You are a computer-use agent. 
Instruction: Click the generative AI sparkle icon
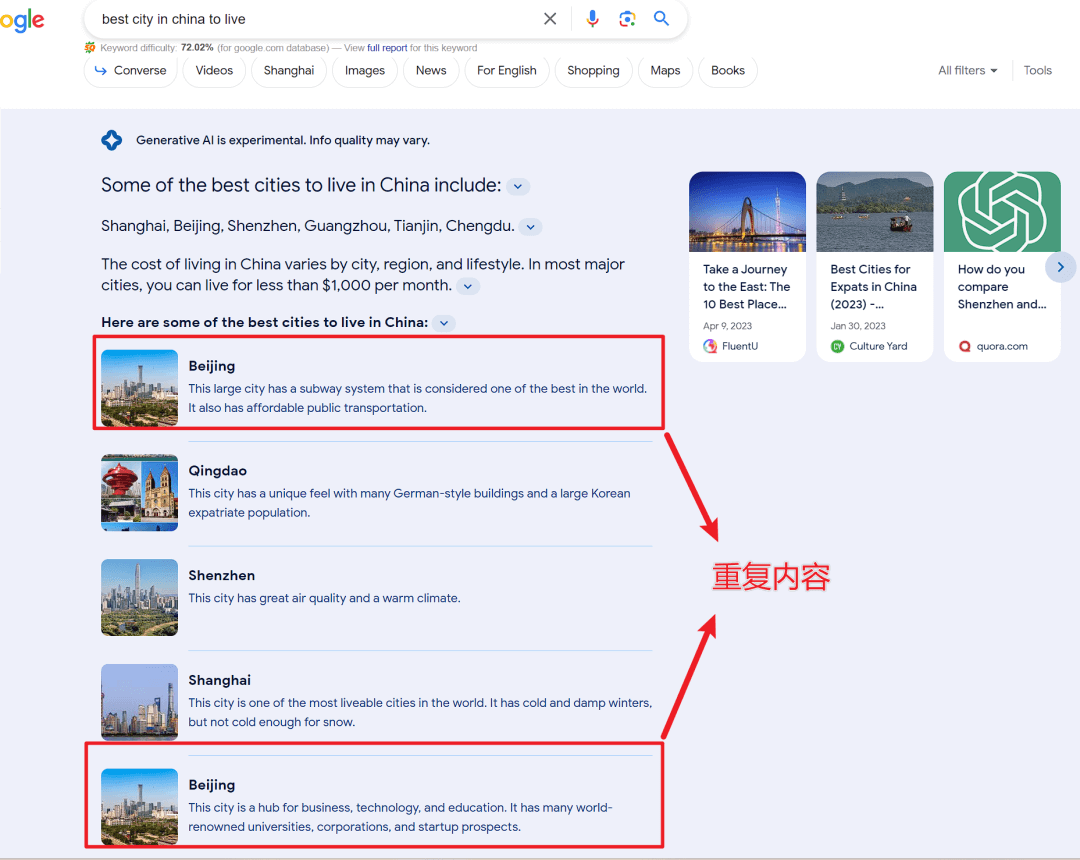coord(112,140)
